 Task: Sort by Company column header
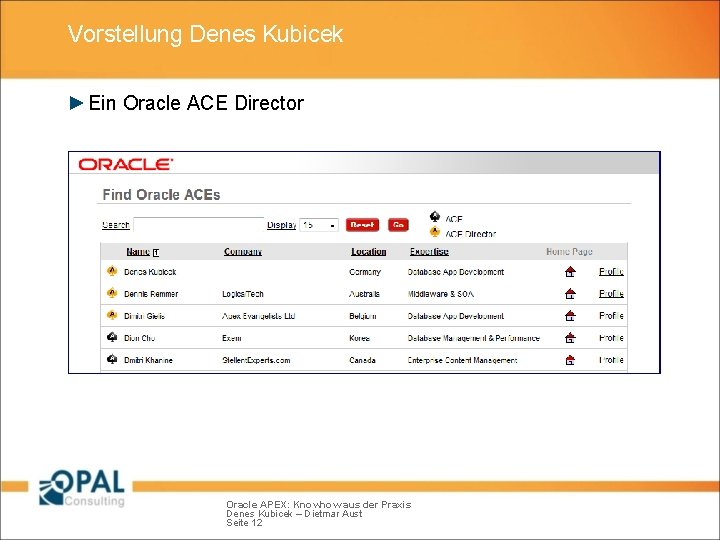pyautogui.click(x=243, y=252)
